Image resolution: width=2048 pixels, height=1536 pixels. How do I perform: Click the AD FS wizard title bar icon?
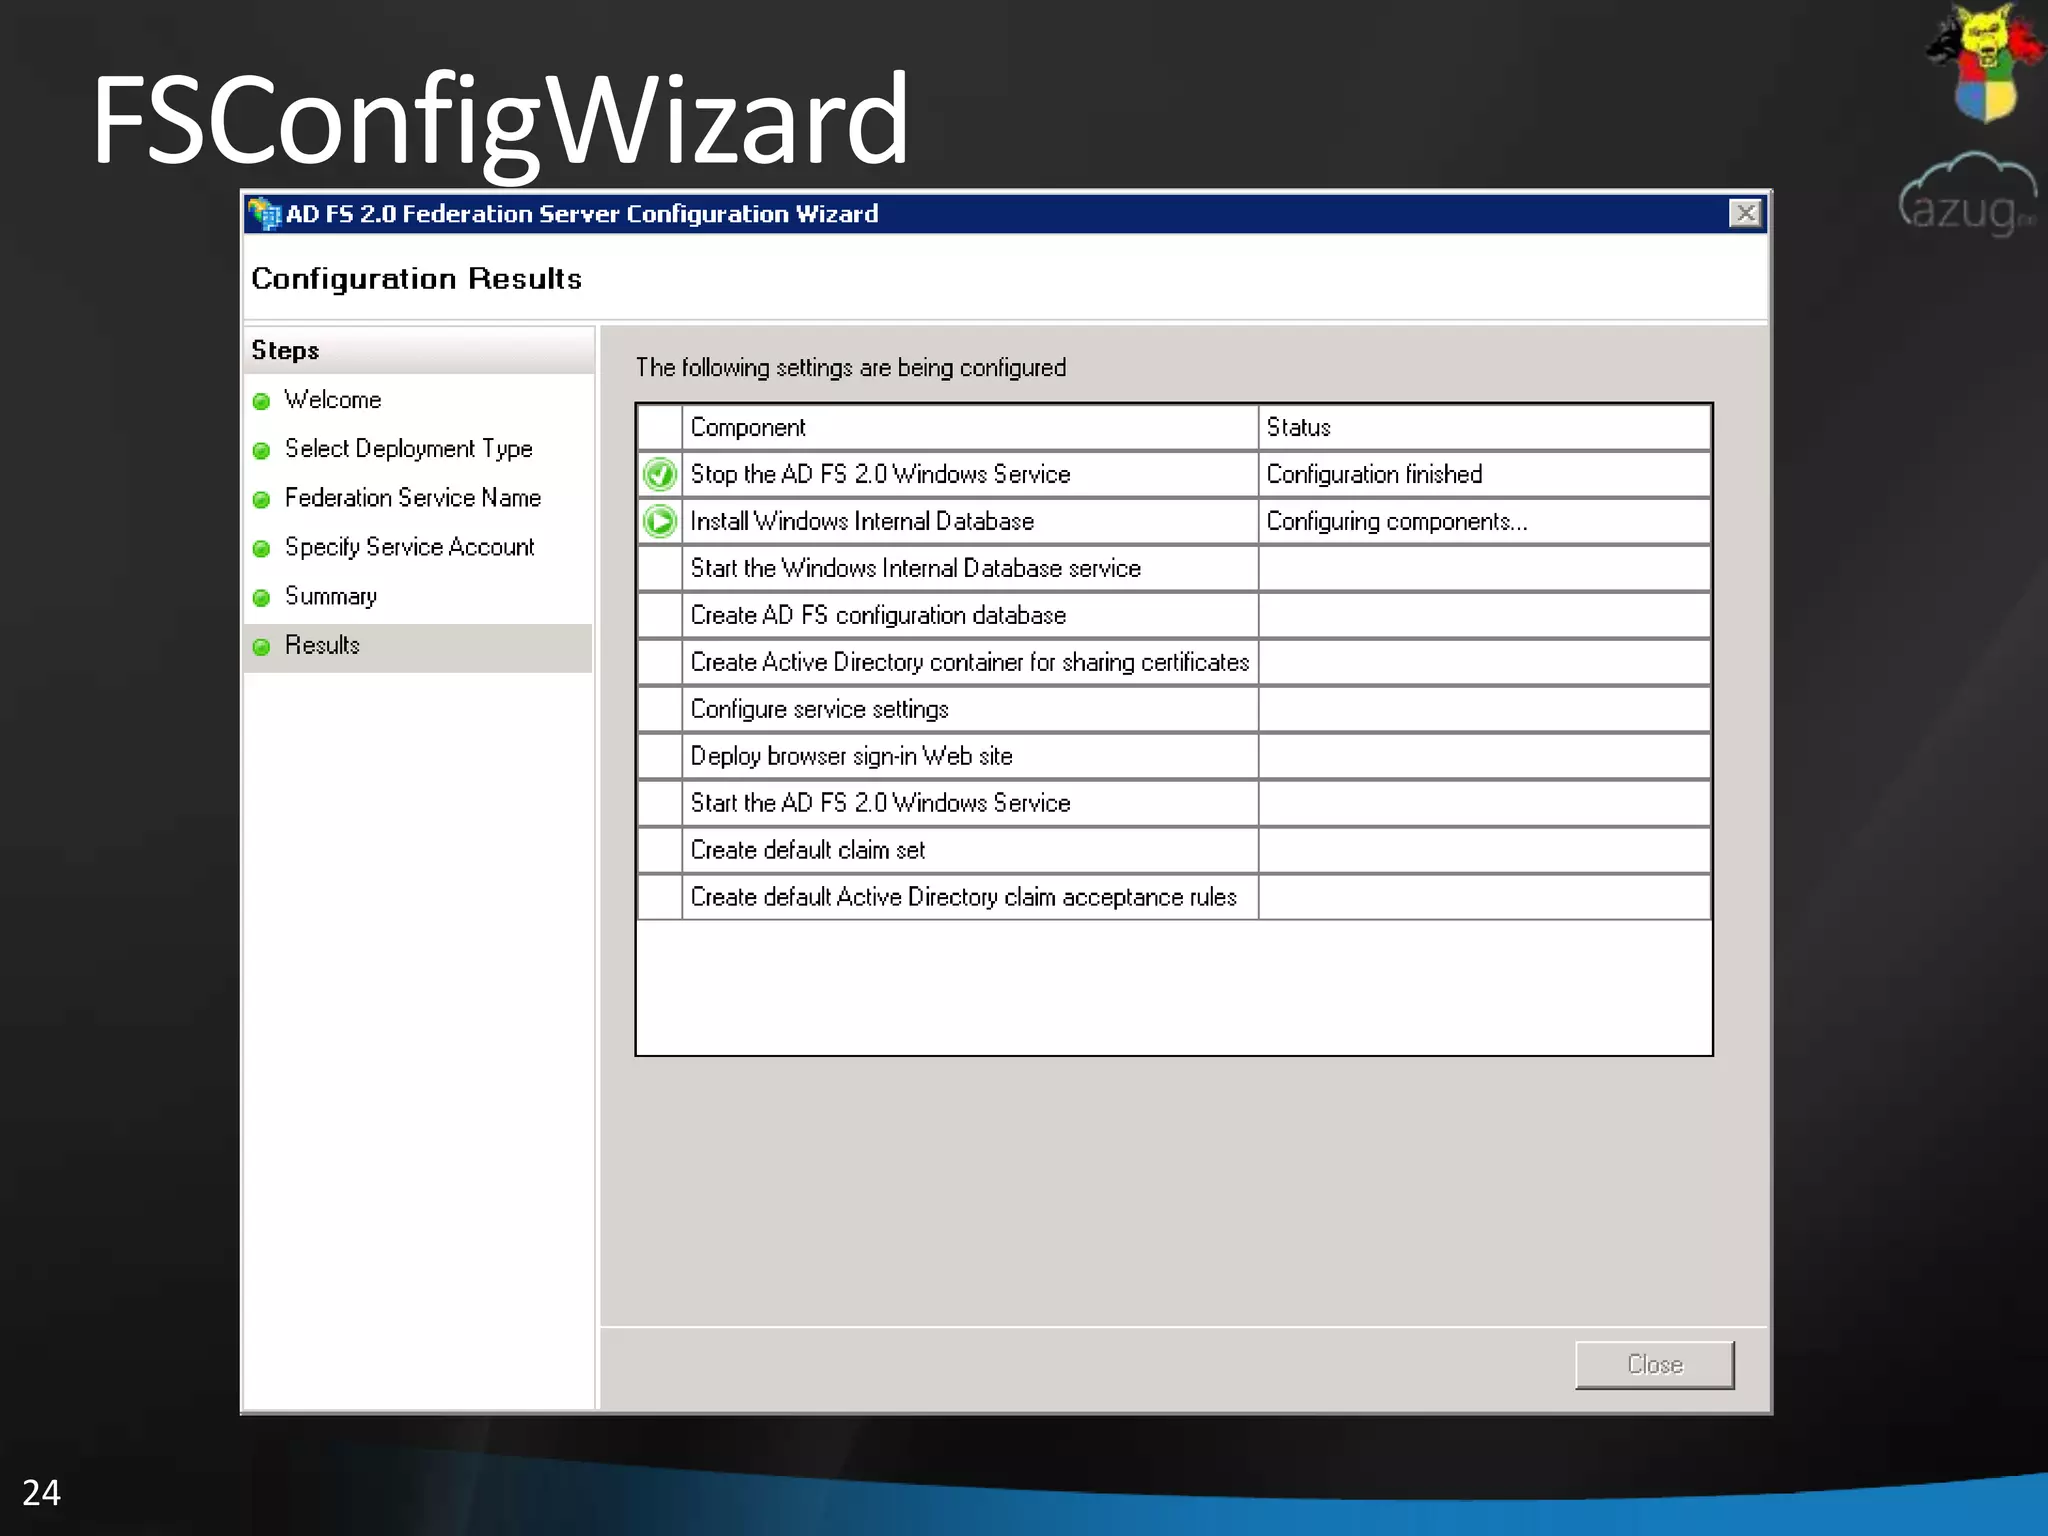(x=265, y=214)
